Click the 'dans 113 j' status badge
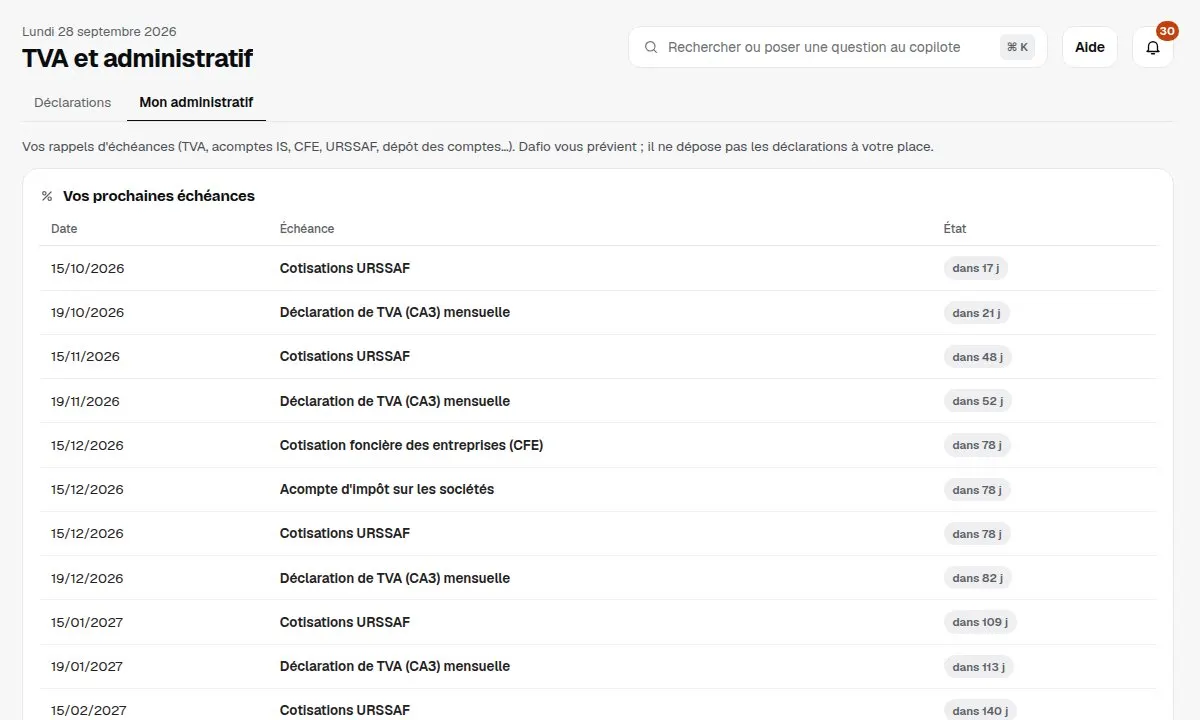The width and height of the screenshot is (1200, 720). 979,667
